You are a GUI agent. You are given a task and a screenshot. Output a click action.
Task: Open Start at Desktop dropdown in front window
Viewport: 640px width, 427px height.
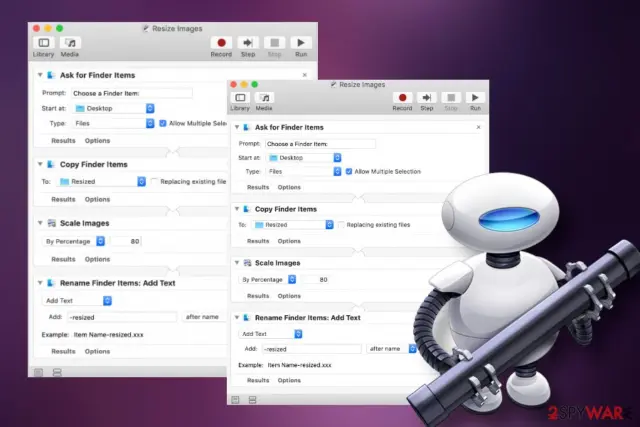pos(304,158)
